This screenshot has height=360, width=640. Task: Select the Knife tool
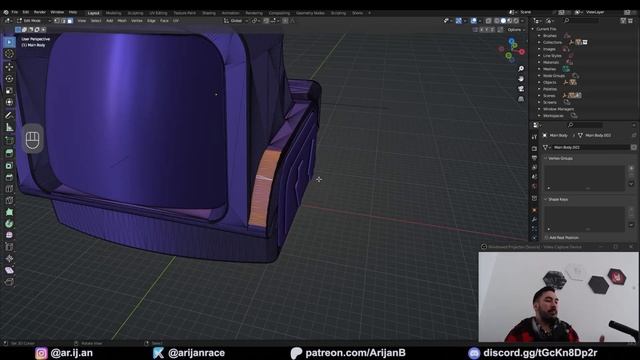pos(9,200)
